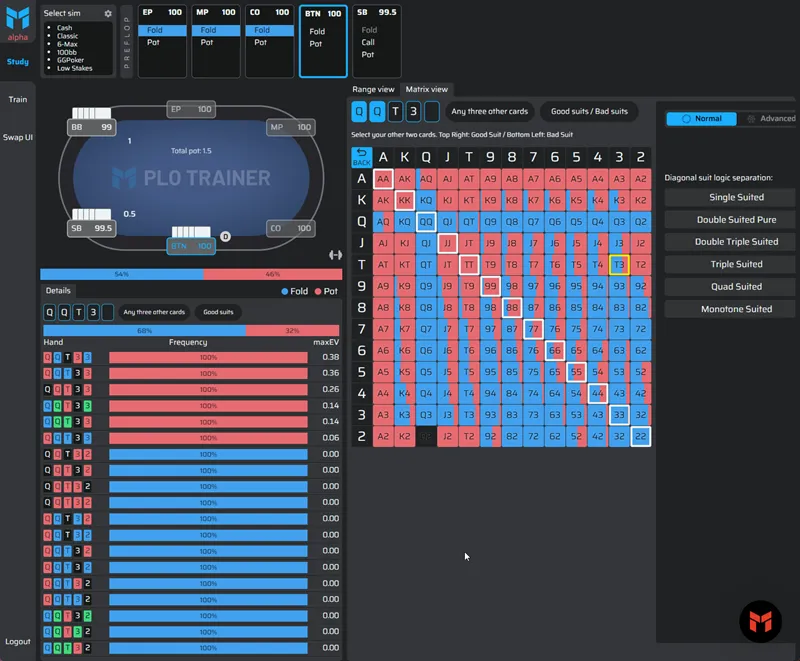Click the blue BACK arrow in the matrix
Viewport: 800px width, 661px height.
point(362,157)
